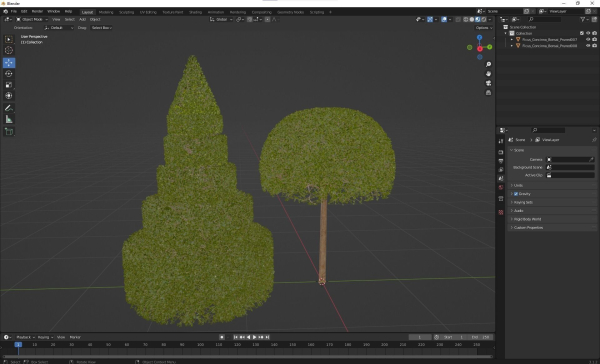The height and width of the screenshot is (364, 600).
Task: Click the Play animation button
Action: [254, 337]
